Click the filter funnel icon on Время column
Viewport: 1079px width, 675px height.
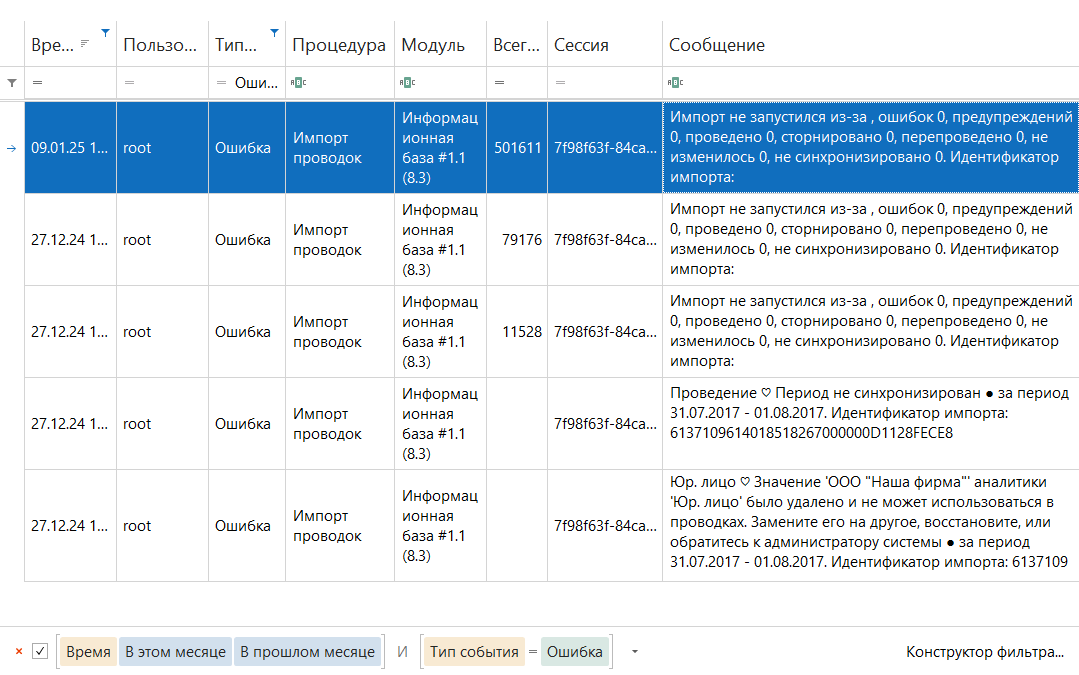pos(107,33)
